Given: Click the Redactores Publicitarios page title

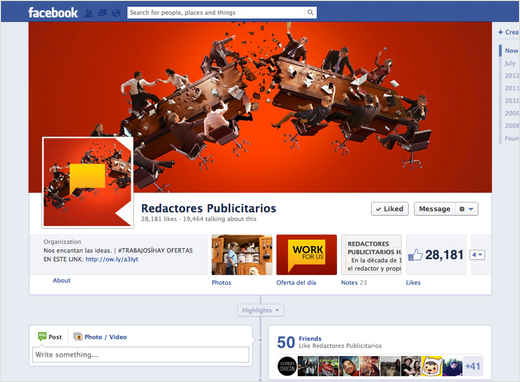Looking at the screenshot, I should click(x=209, y=208).
